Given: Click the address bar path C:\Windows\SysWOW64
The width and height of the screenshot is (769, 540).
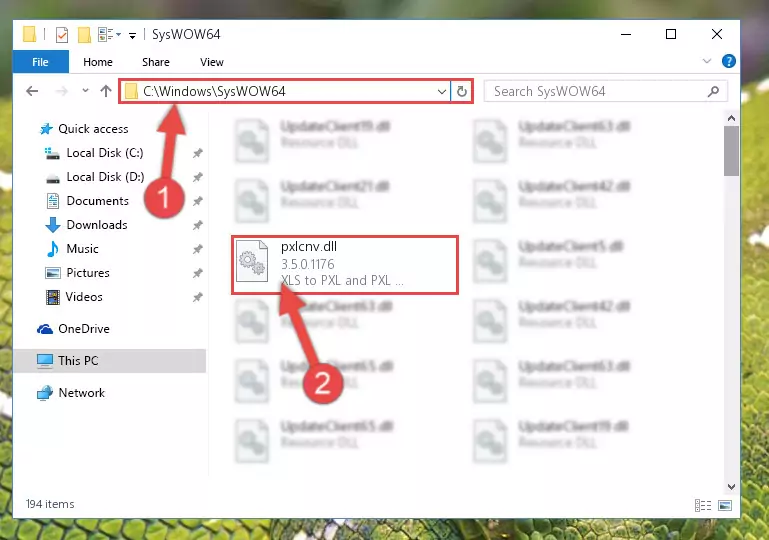Looking at the screenshot, I should point(214,91).
